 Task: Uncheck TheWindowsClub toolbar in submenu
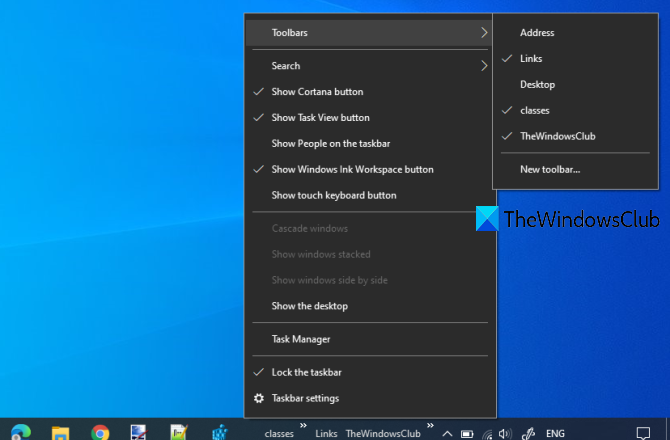click(x=575, y=136)
